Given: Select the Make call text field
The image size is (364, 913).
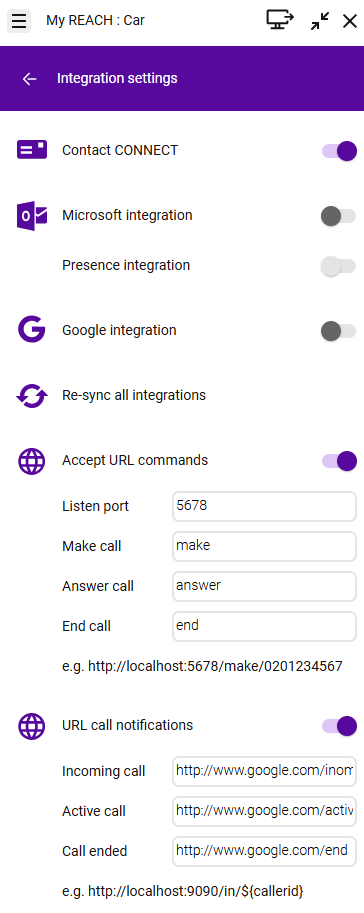Looking at the screenshot, I should click(264, 546).
